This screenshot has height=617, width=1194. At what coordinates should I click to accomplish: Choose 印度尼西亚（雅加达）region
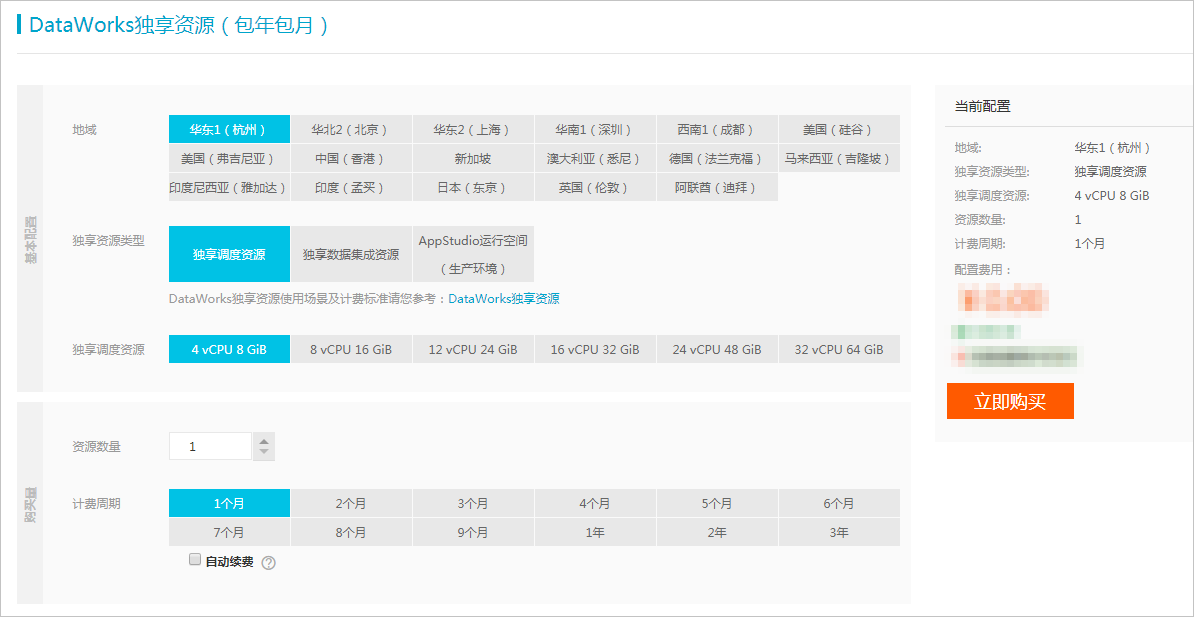coord(229,187)
